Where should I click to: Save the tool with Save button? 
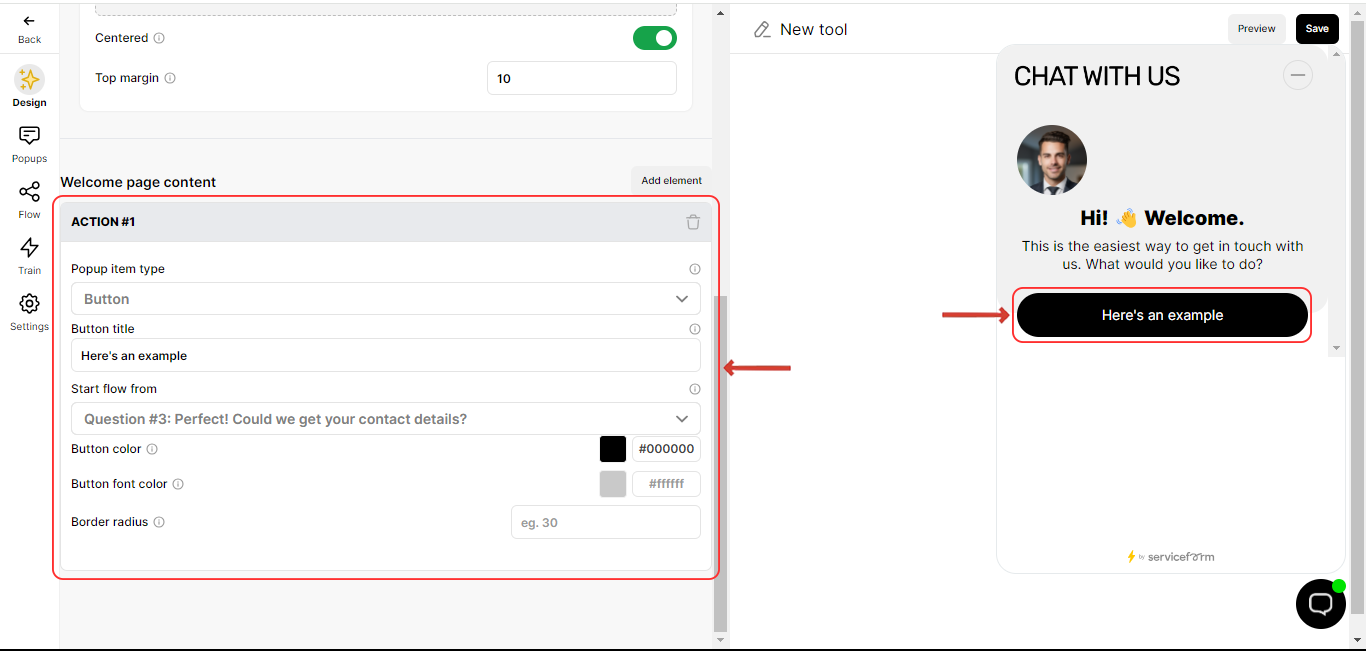point(1317,29)
